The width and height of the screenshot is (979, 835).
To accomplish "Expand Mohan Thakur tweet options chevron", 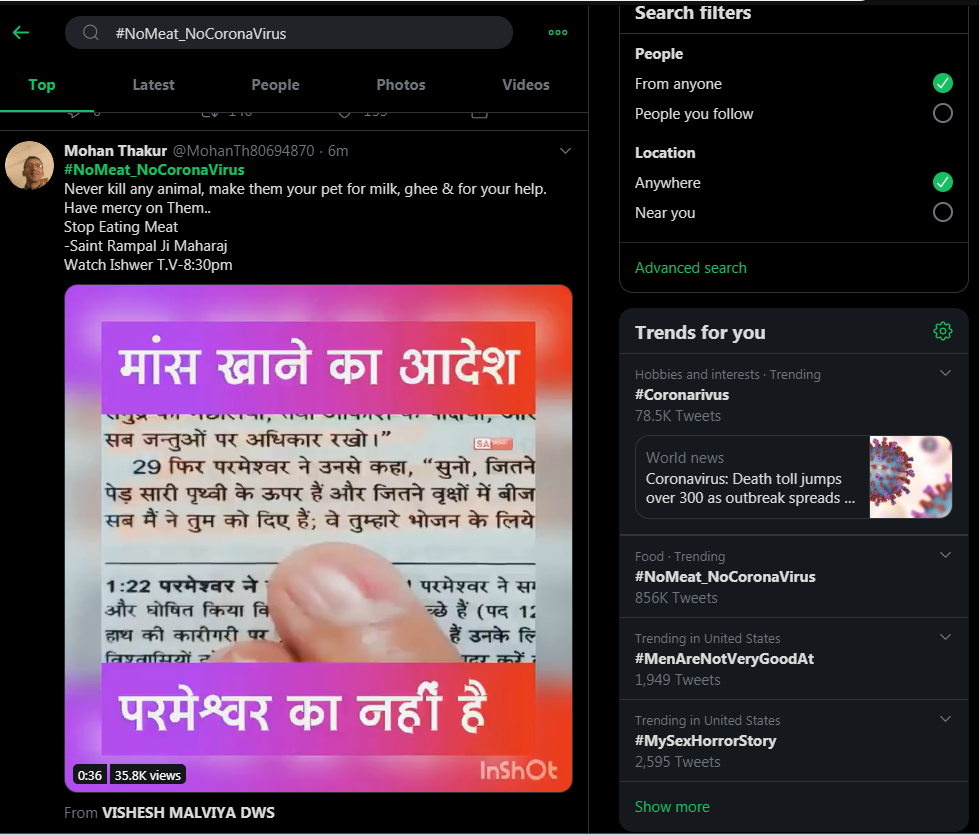I will click(x=565, y=151).
